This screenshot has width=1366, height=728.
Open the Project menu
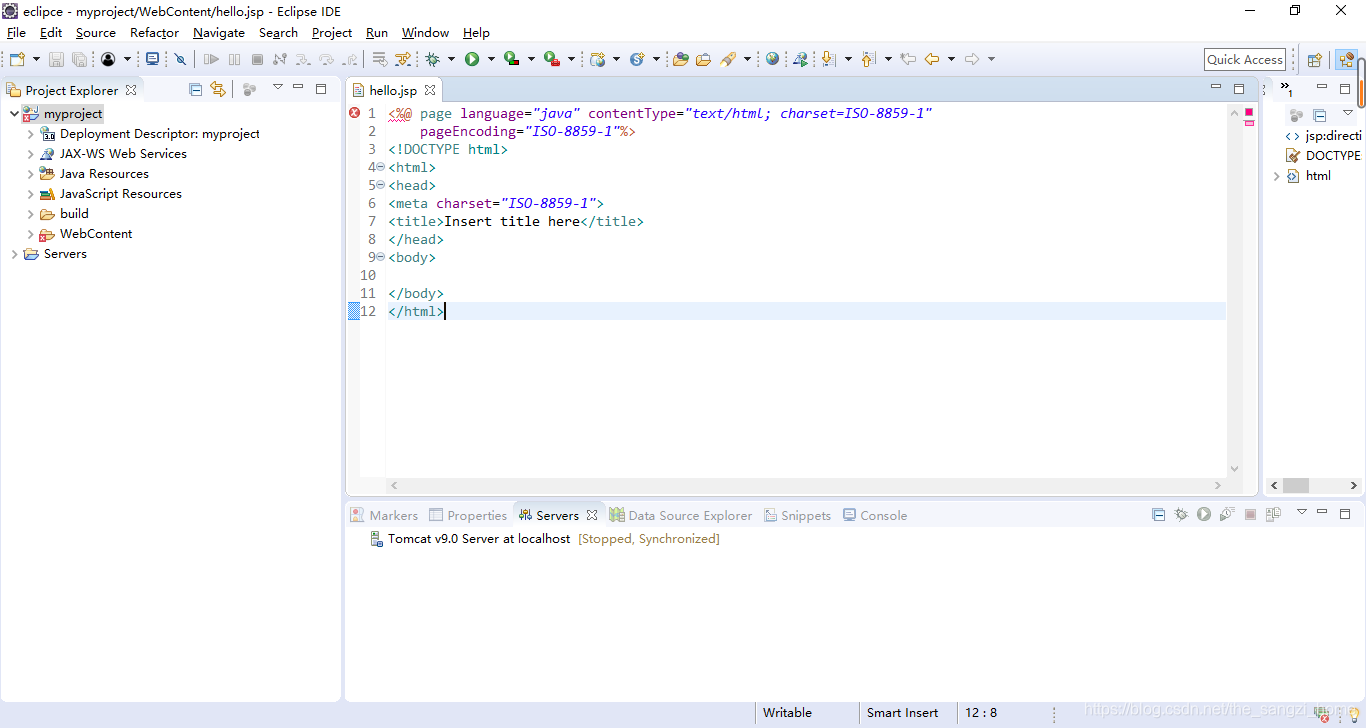[332, 33]
